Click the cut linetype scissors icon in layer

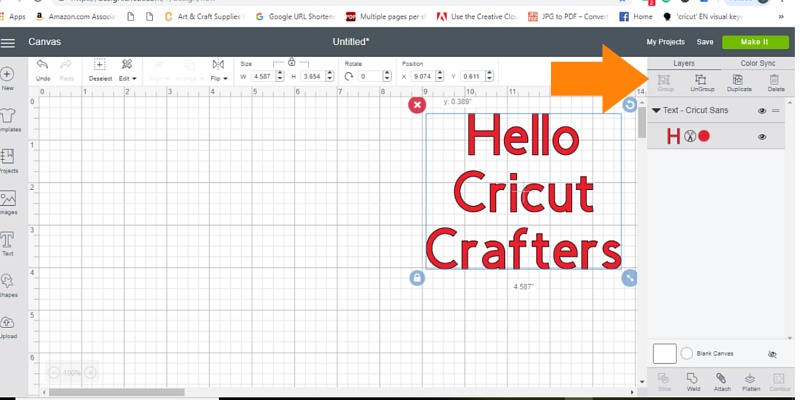[x=690, y=136]
